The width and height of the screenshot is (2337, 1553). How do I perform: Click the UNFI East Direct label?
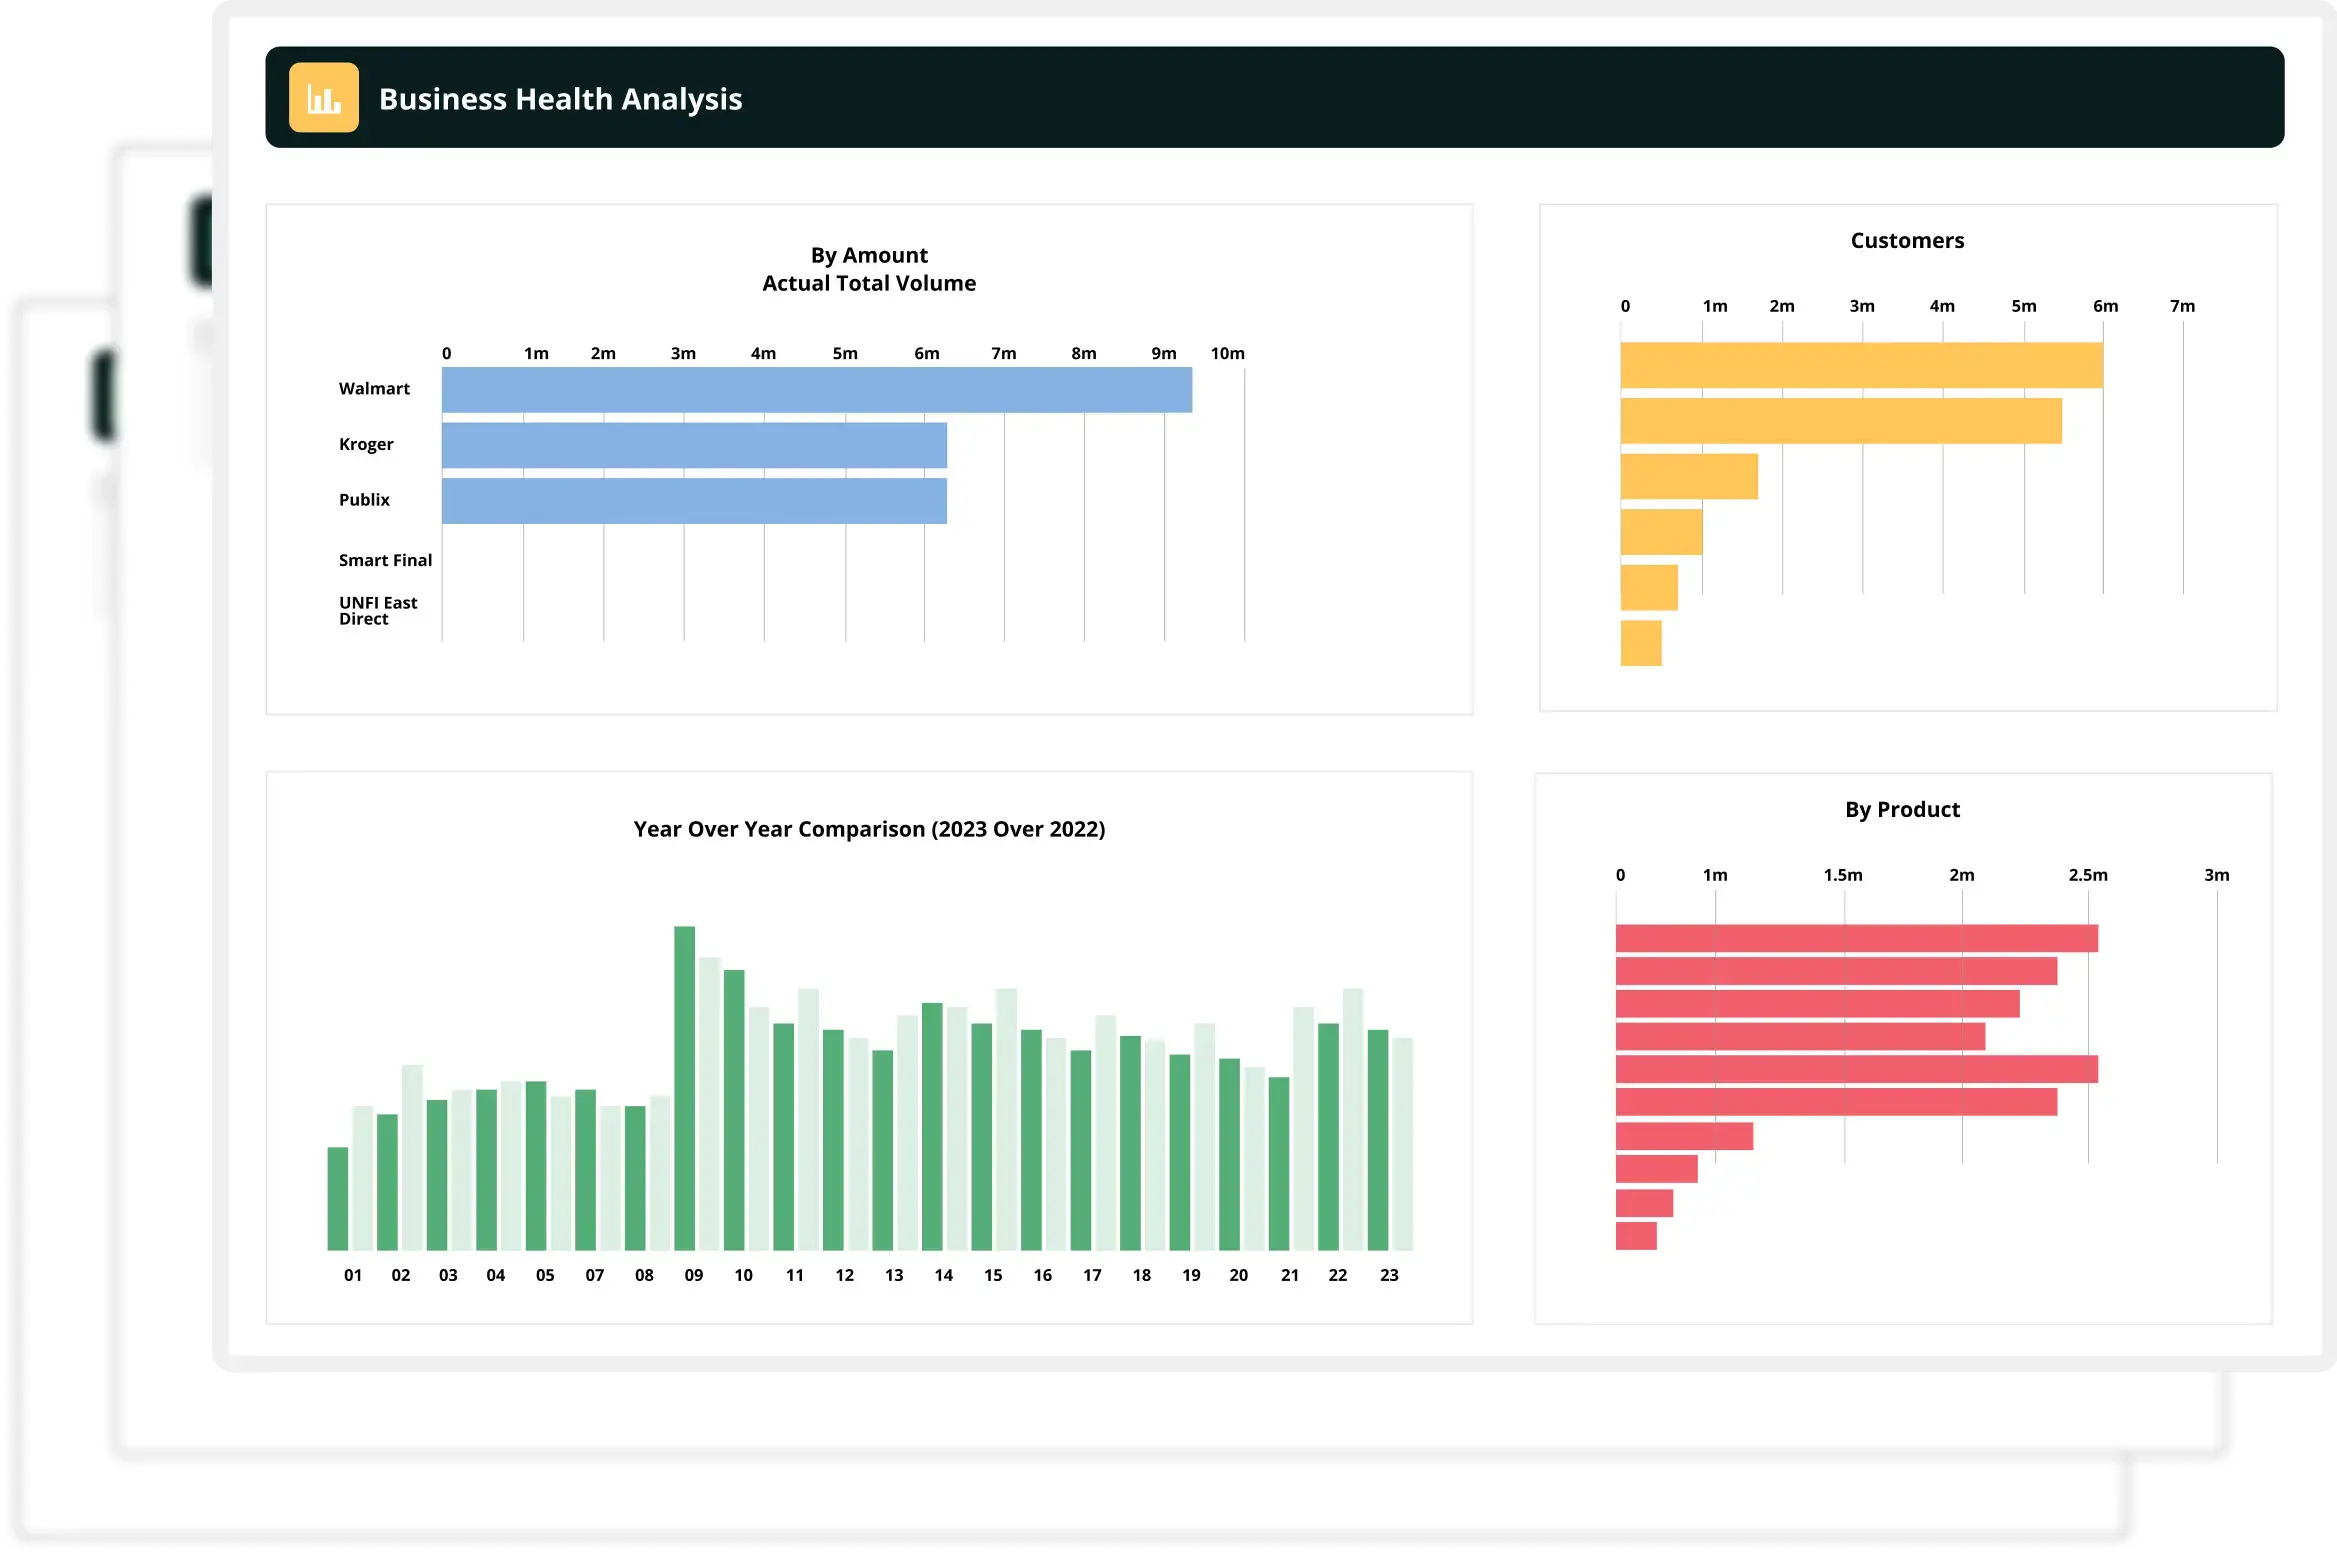coord(378,610)
